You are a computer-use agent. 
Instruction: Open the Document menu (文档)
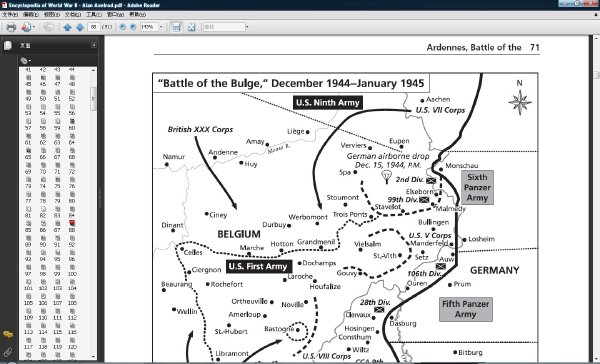73,15
